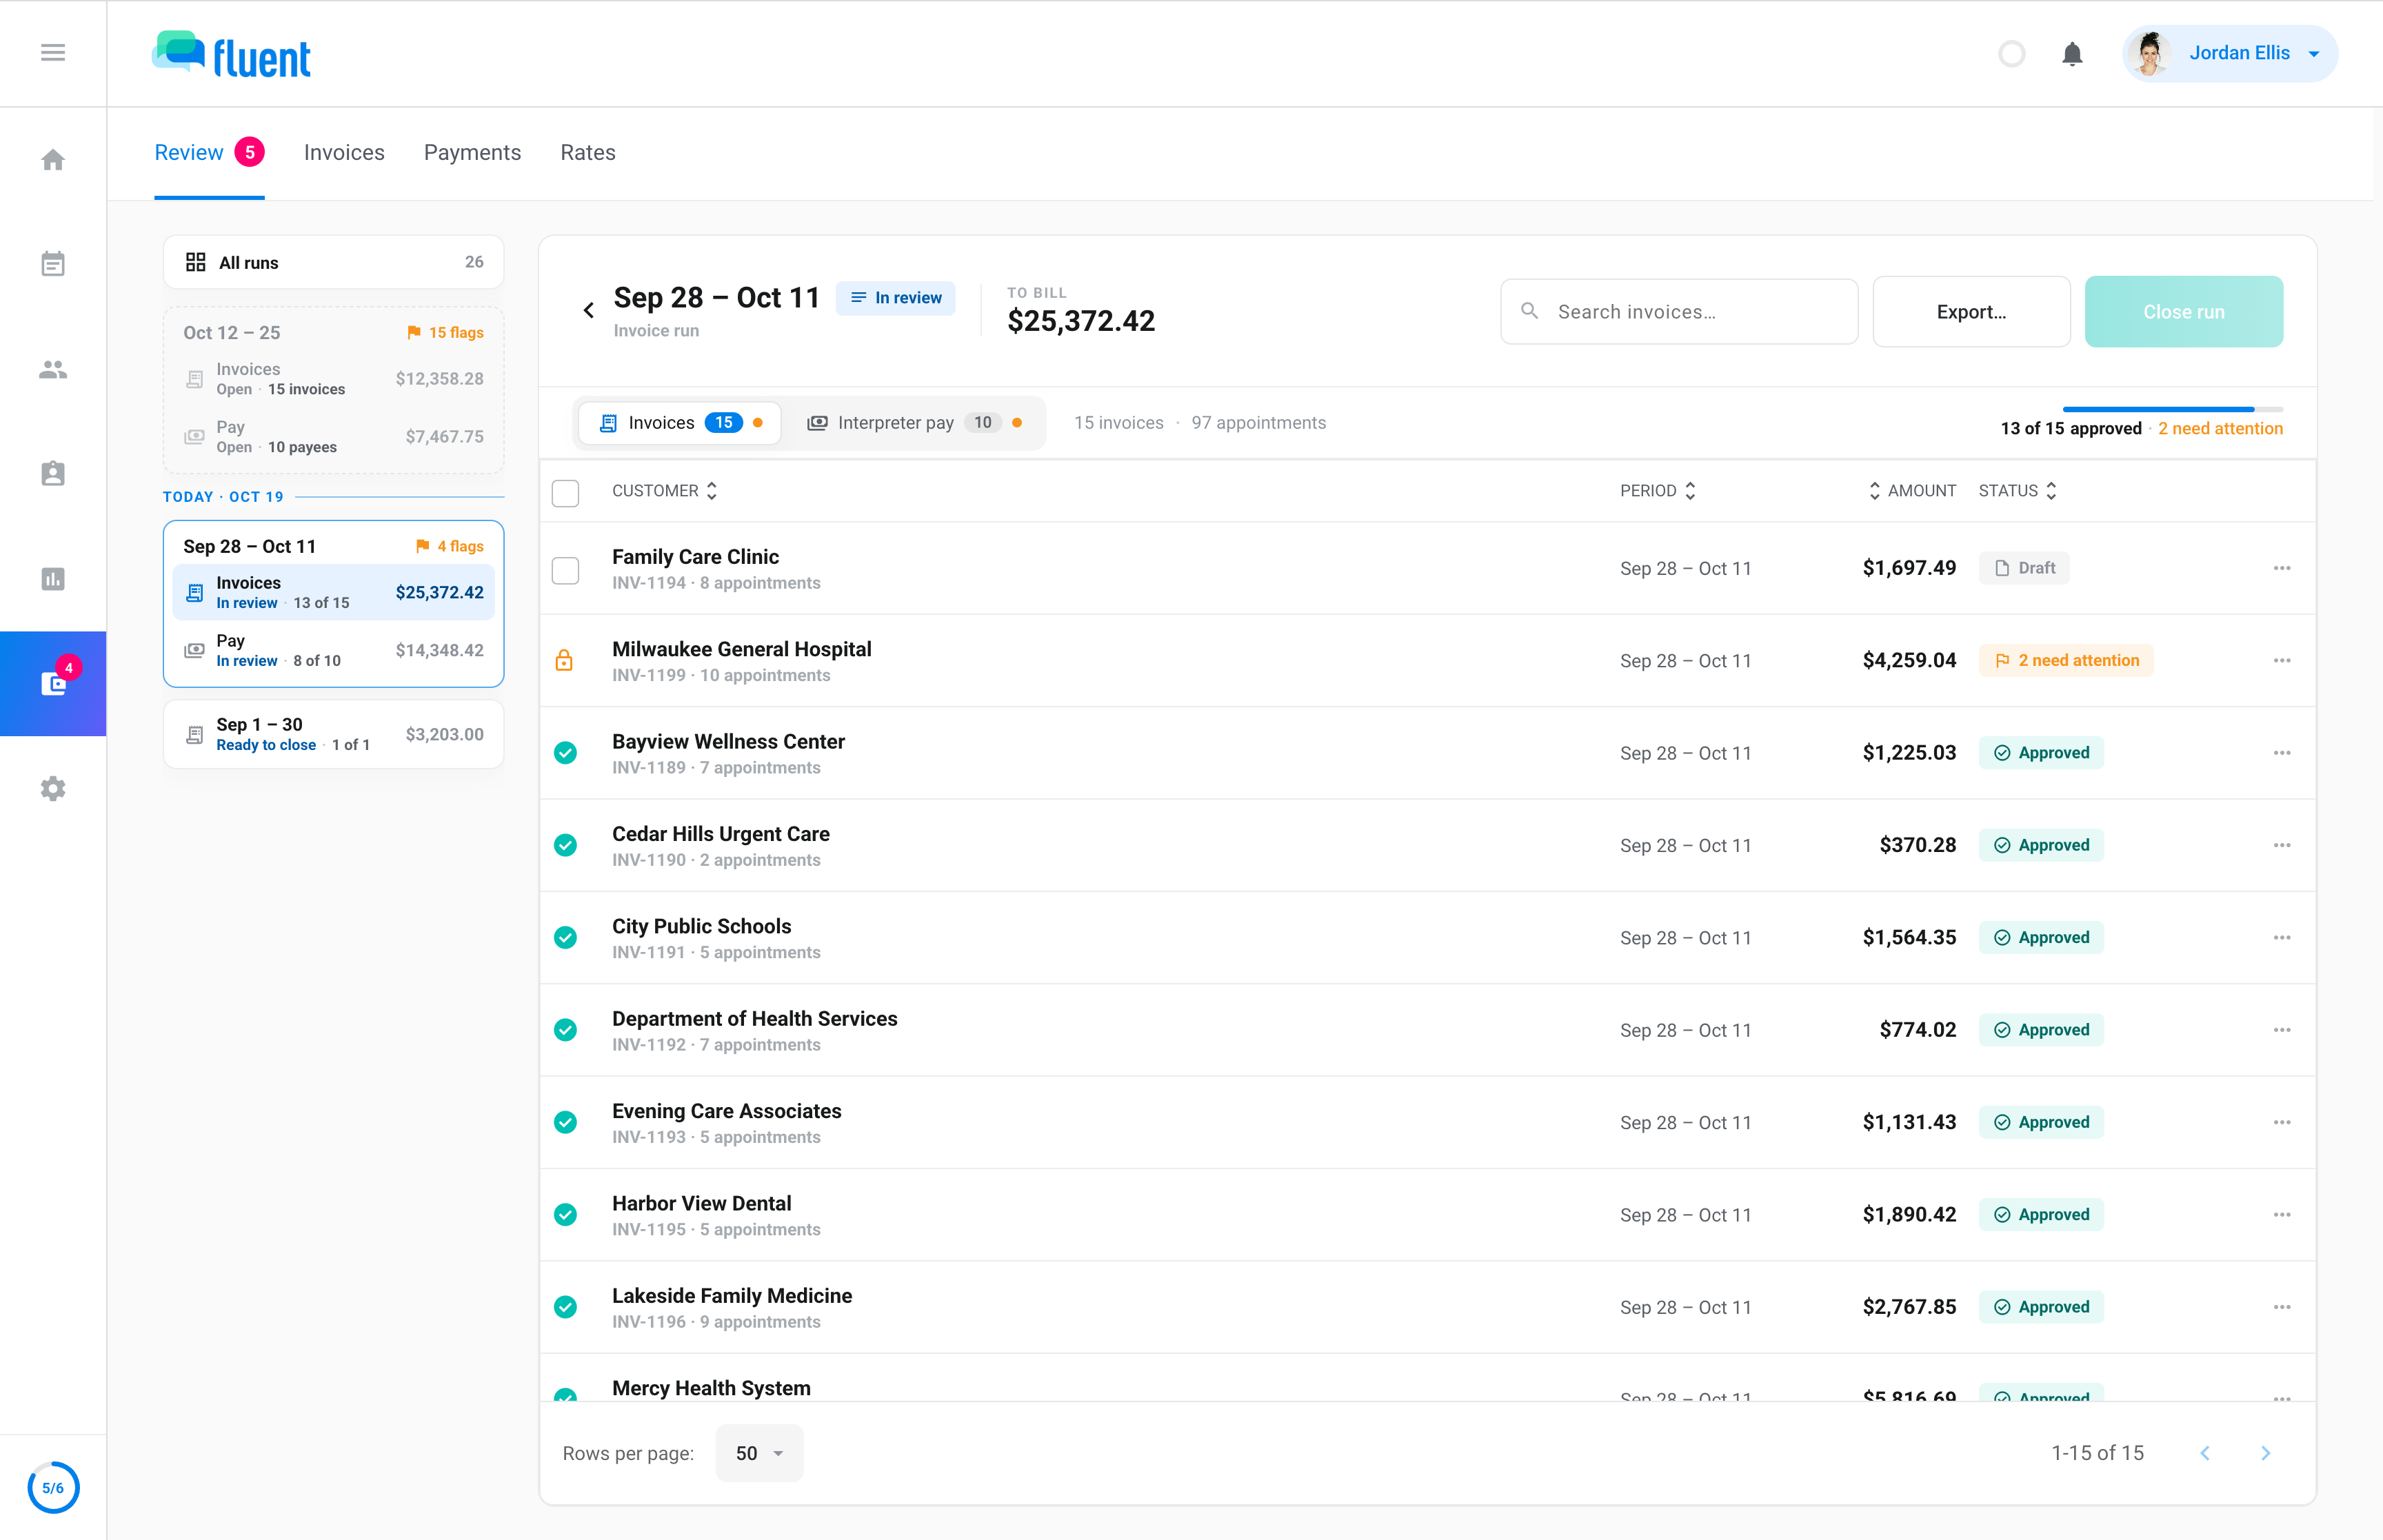Open the rows per page dropdown
This screenshot has height=1540, width=2383.
pos(759,1453)
